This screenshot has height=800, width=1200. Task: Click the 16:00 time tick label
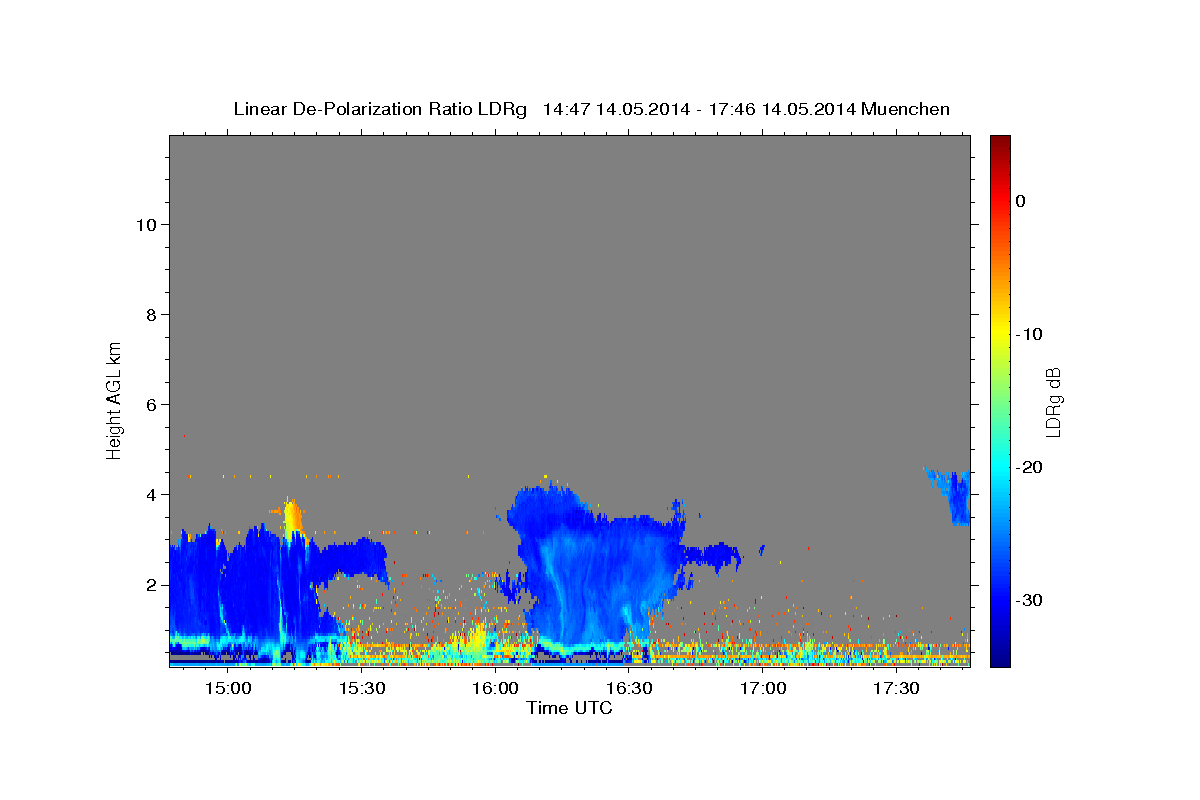point(495,689)
